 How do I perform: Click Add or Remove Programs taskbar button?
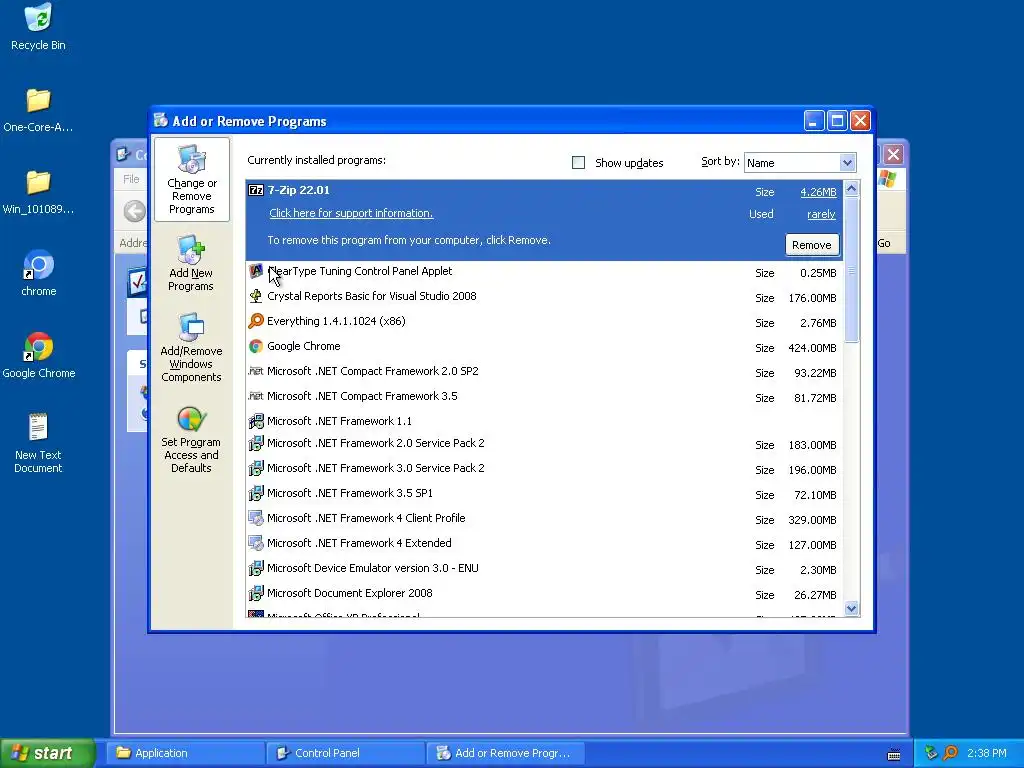506,753
